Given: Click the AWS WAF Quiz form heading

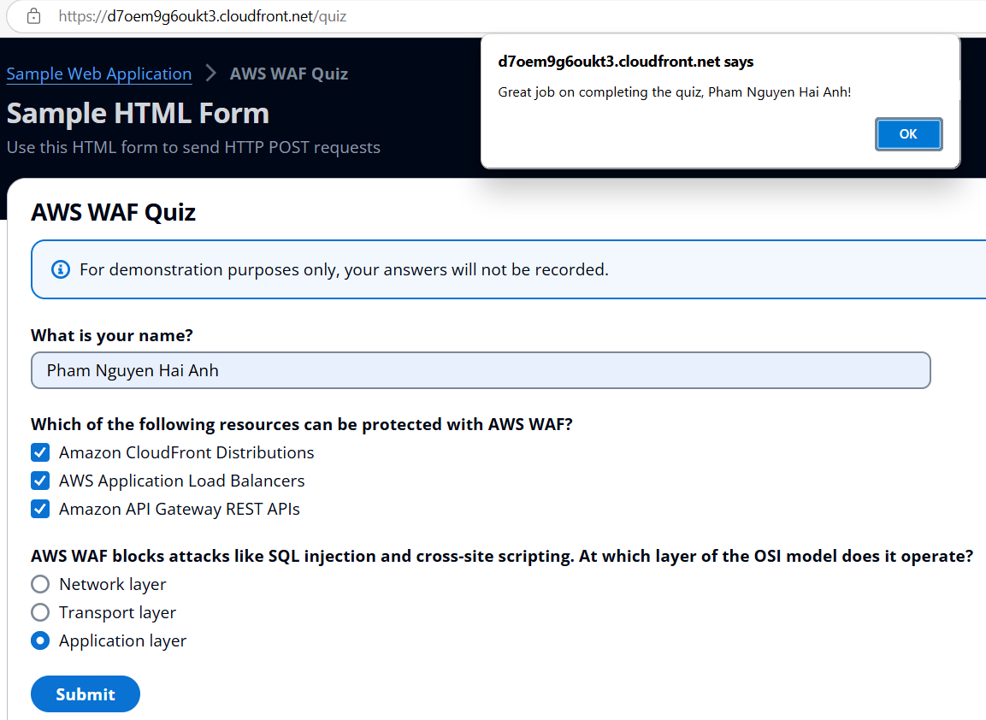Looking at the screenshot, I should tap(113, 212).
